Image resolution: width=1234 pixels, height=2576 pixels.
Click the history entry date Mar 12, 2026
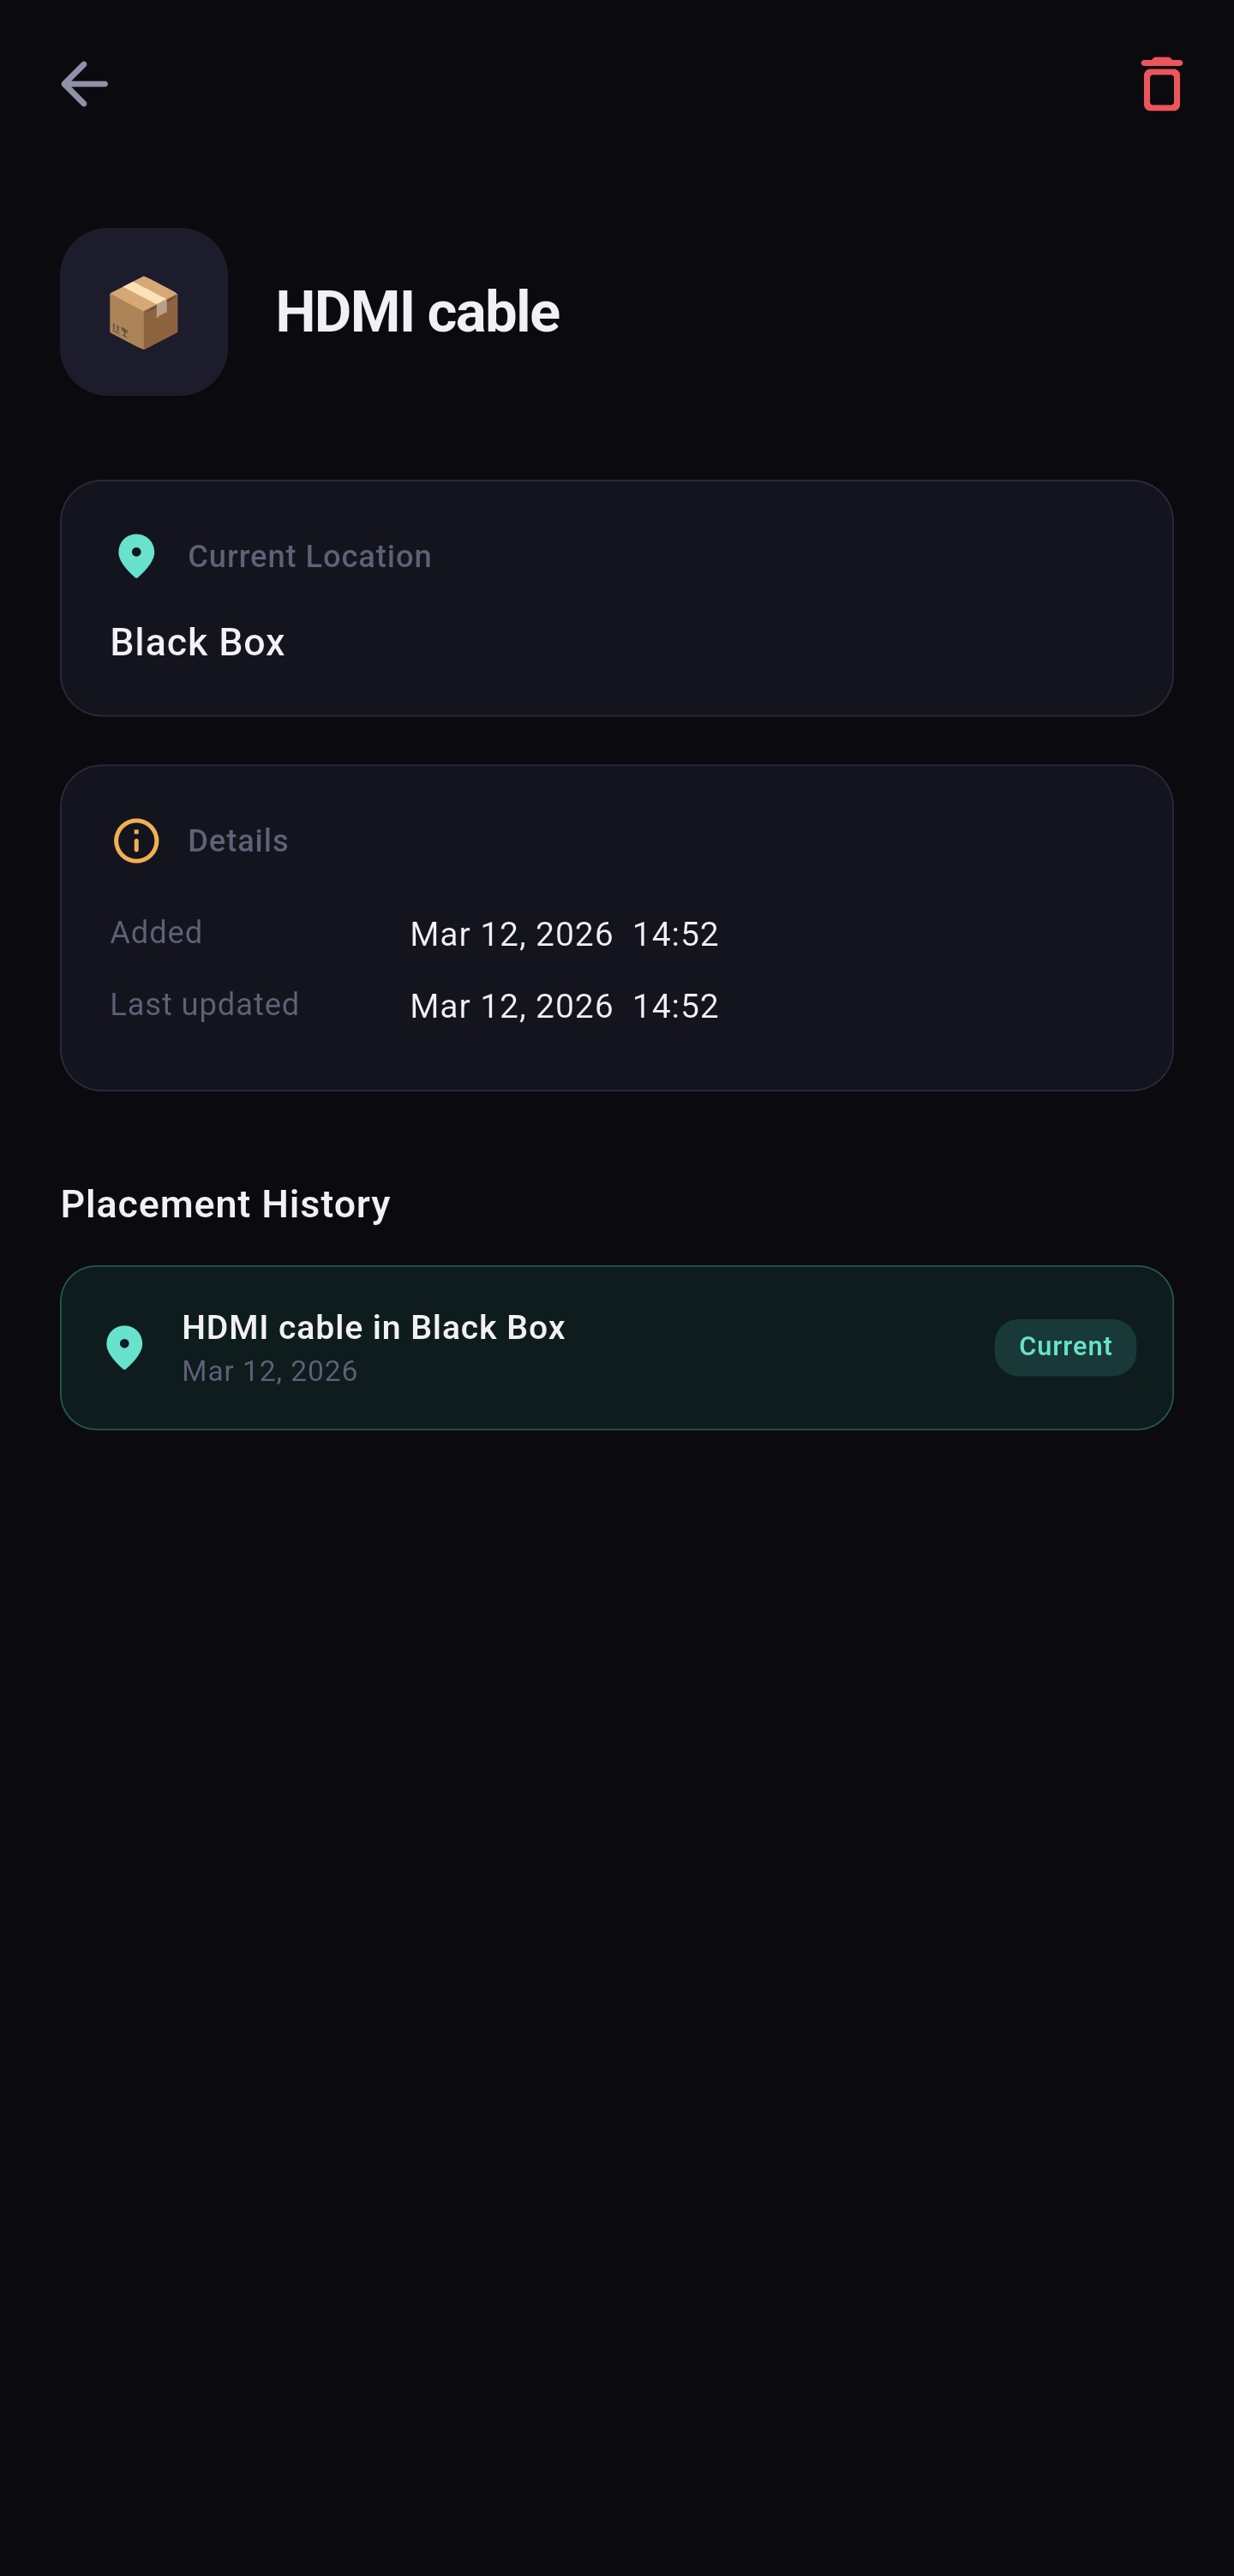(x=269, y=1371)
